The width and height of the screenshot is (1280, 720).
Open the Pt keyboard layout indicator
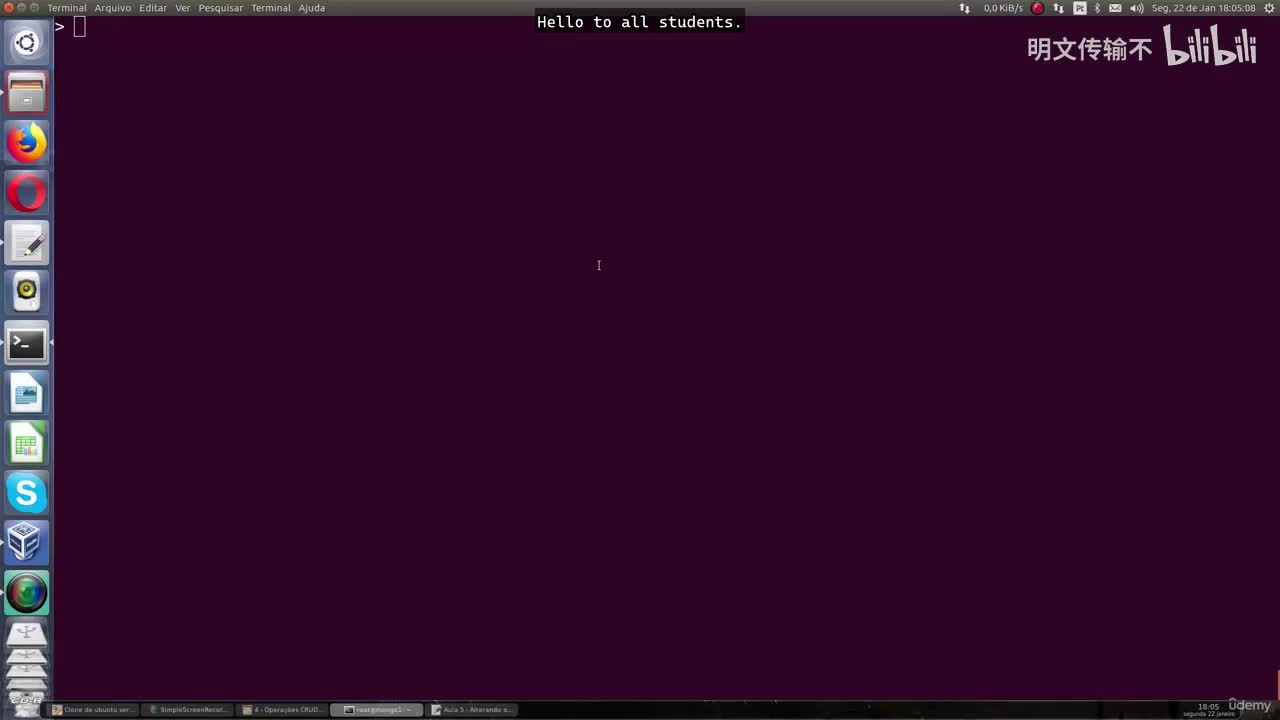point(1080,8)
